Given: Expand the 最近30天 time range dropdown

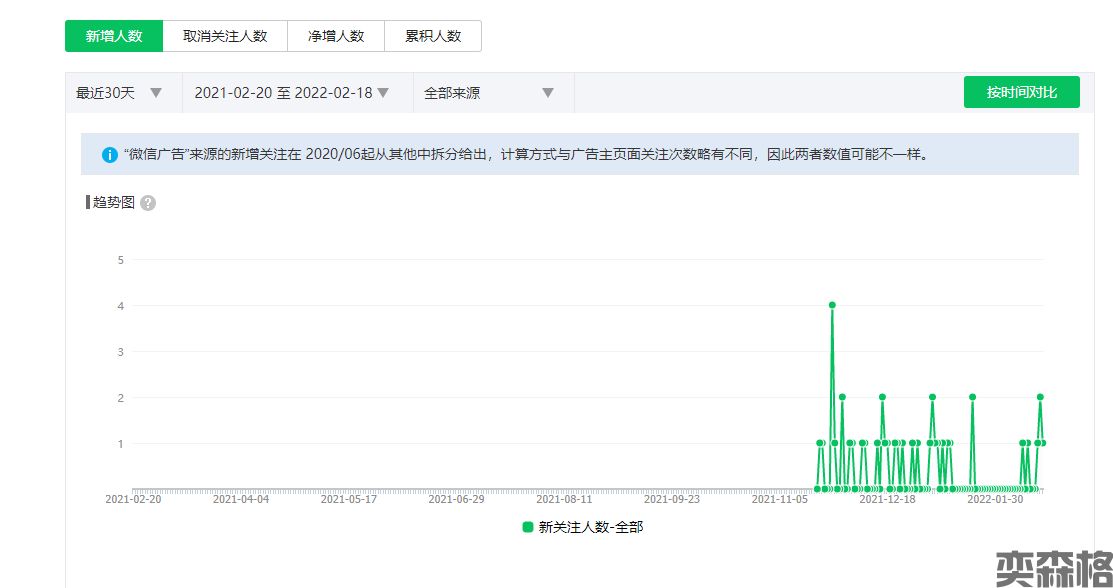Looking at the screenshot, I should [118, 93].
